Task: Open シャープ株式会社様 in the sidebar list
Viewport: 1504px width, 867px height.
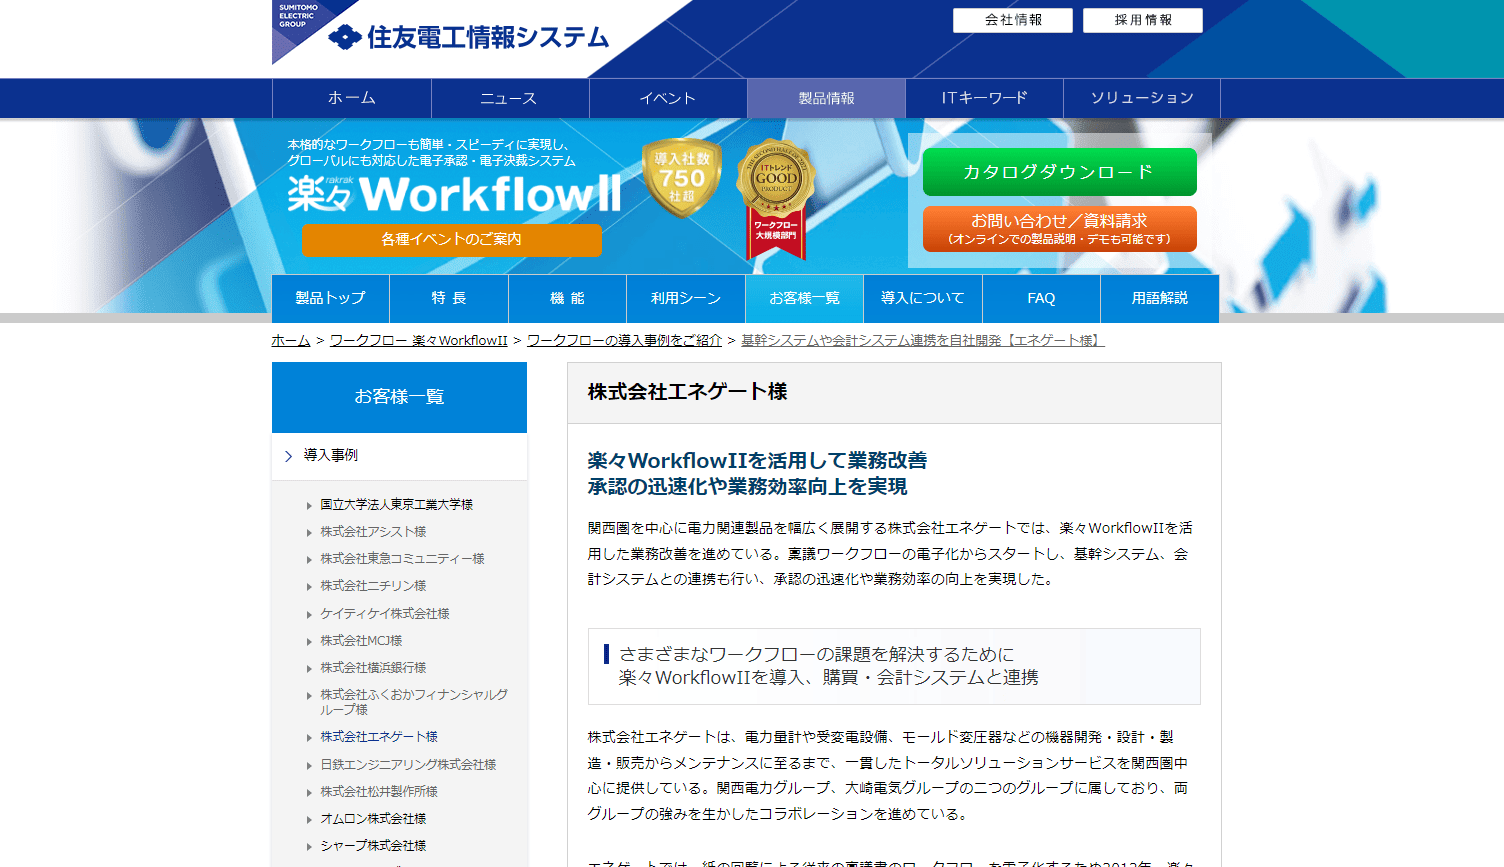Action: click(x=373, y=846)
